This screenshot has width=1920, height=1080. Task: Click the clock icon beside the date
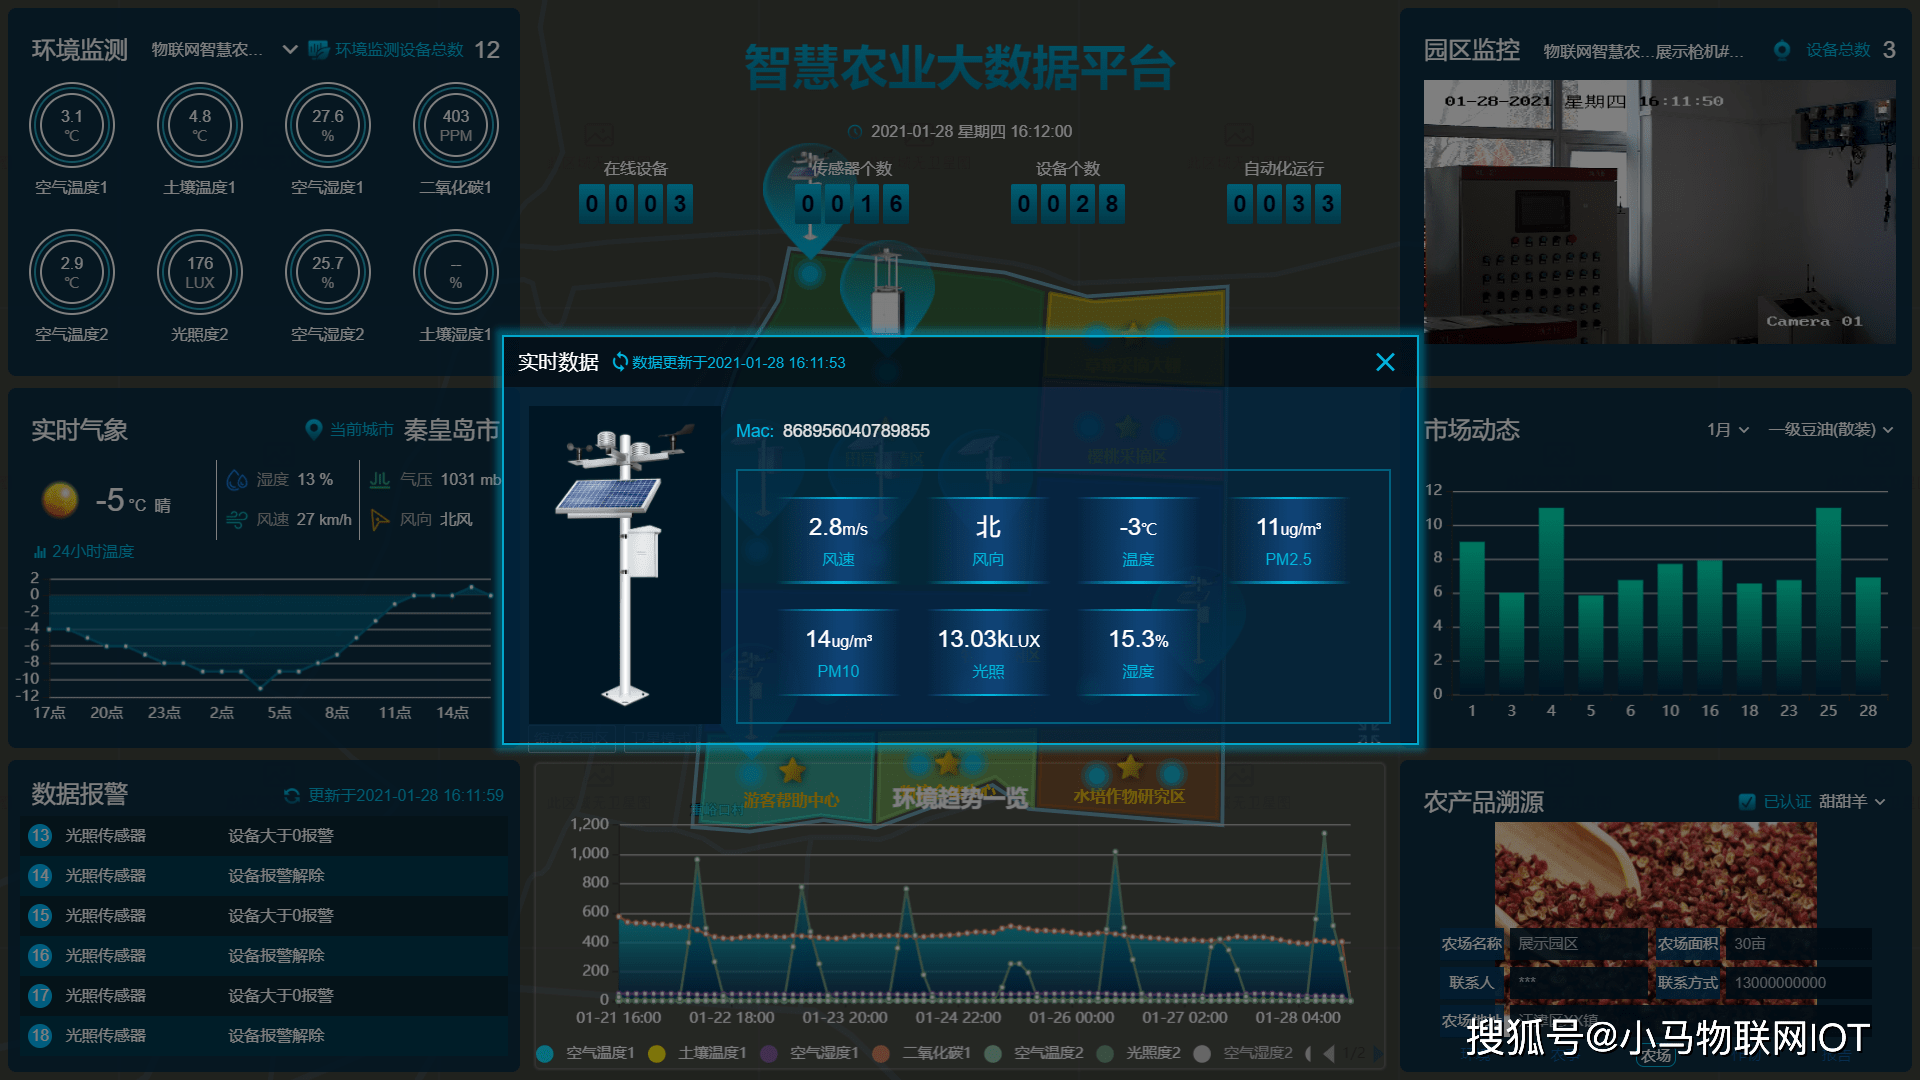(x=855, y=132)
